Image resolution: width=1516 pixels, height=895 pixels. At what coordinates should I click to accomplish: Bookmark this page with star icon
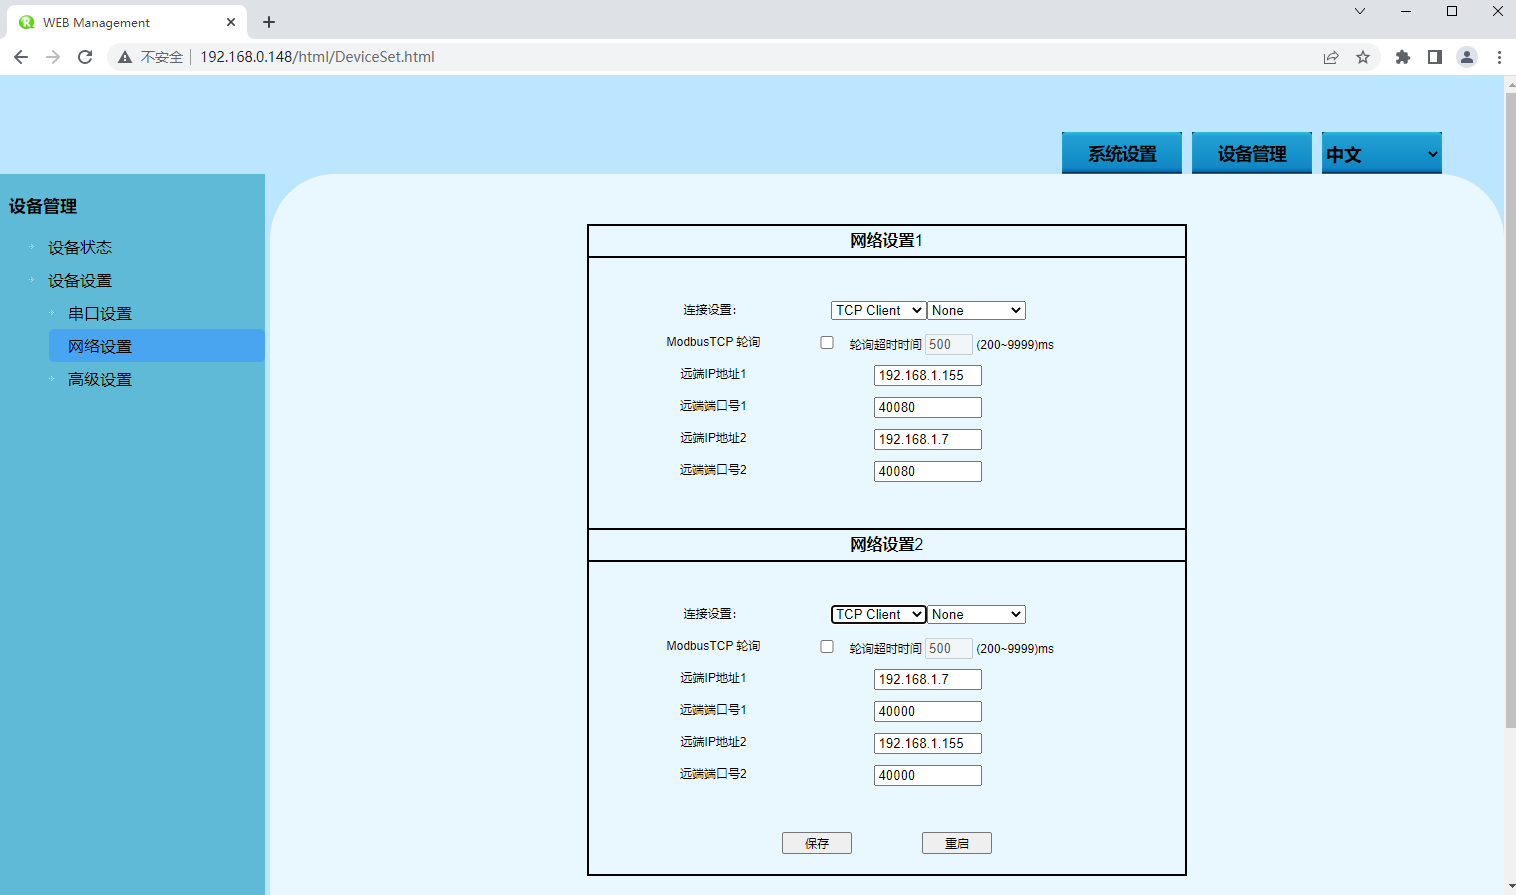click(1363, 57)
